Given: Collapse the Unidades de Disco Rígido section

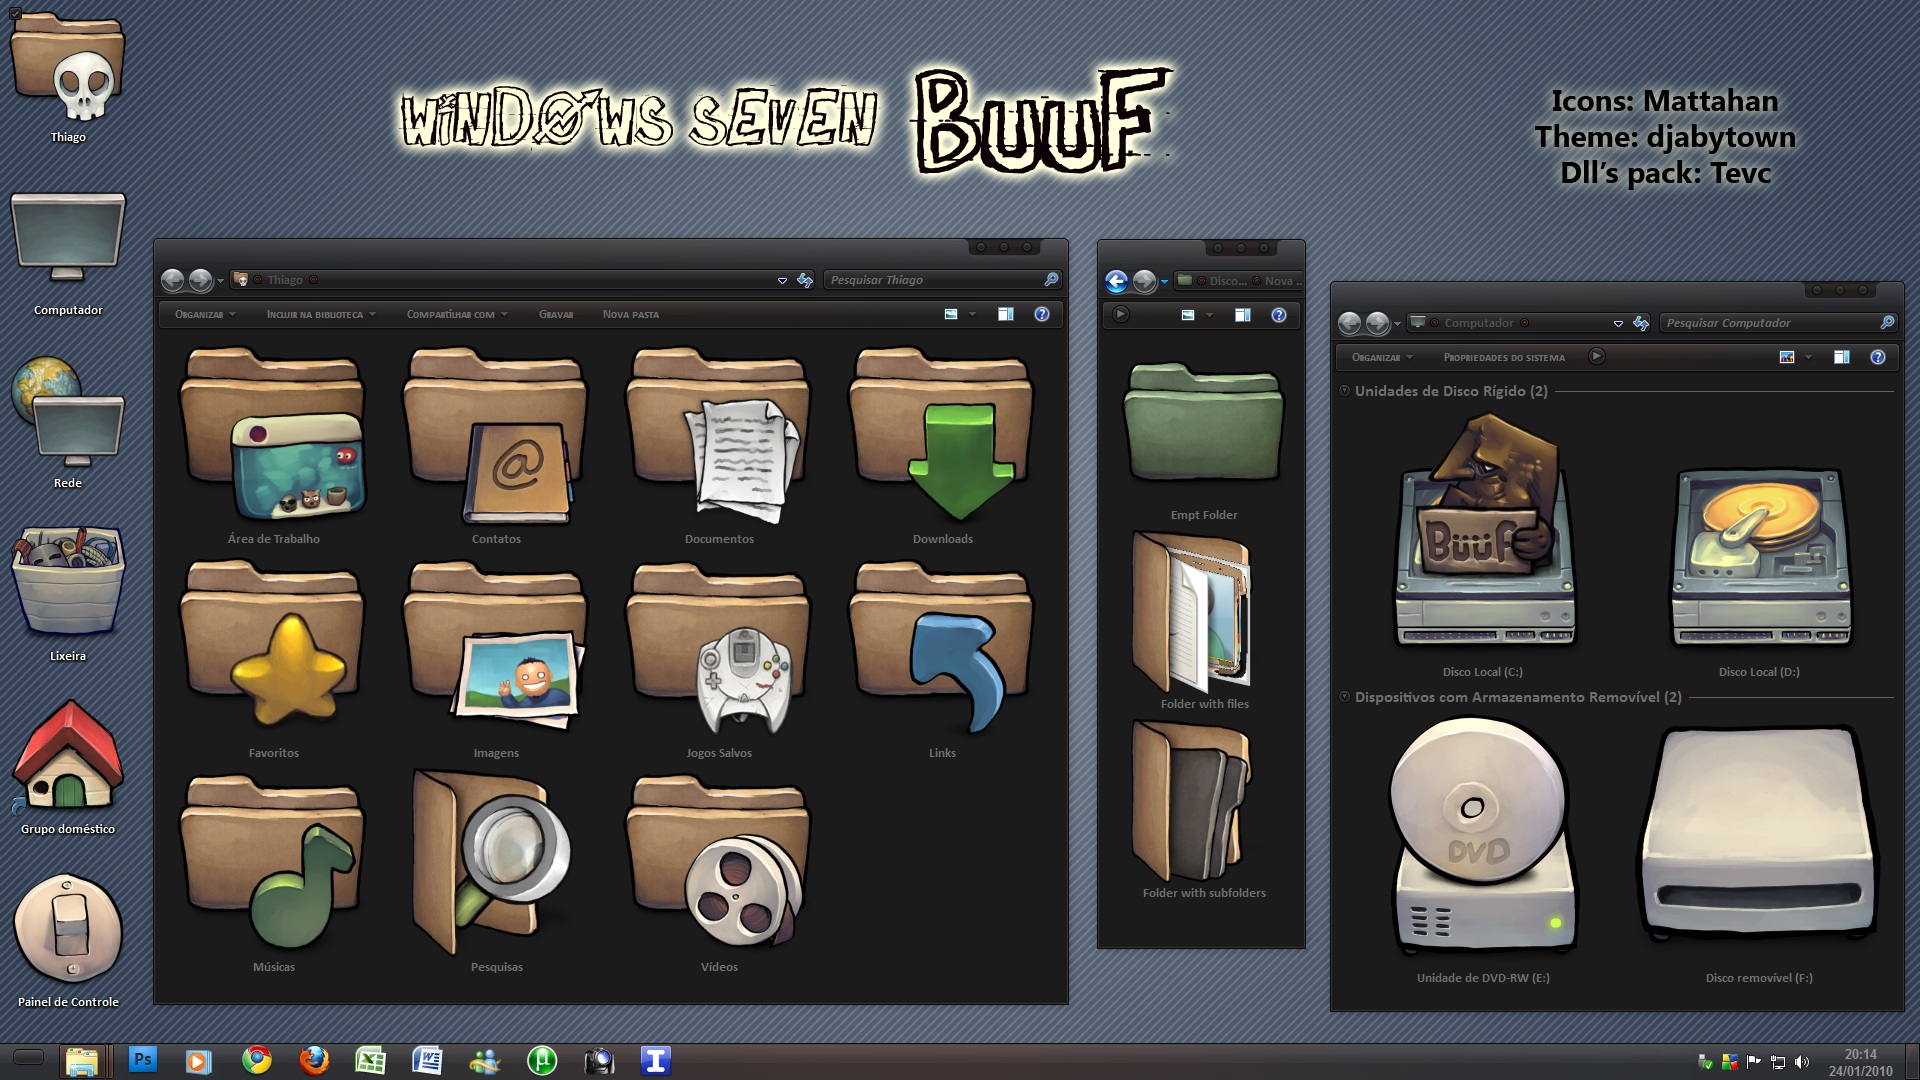Looking at the screenshot, I should (x=1343, y=391).
